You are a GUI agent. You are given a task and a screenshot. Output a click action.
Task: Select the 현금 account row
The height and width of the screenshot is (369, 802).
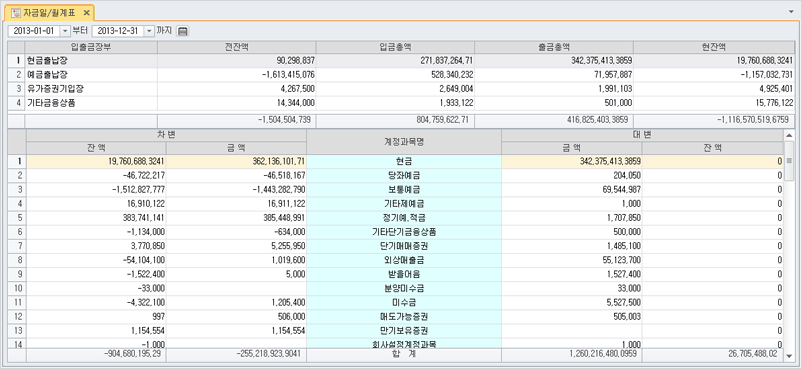404,162
